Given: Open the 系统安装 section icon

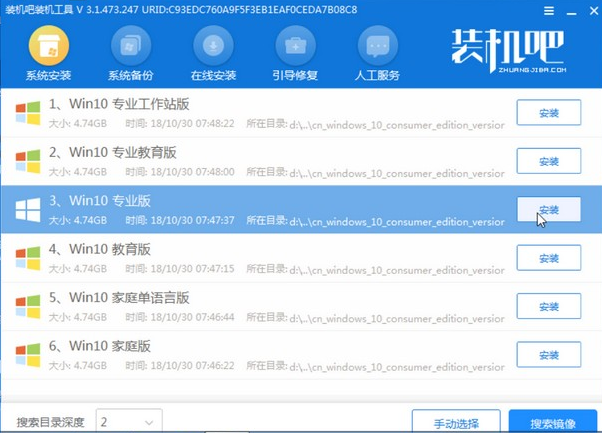Looking at the screenshot, I should [50, 47].
